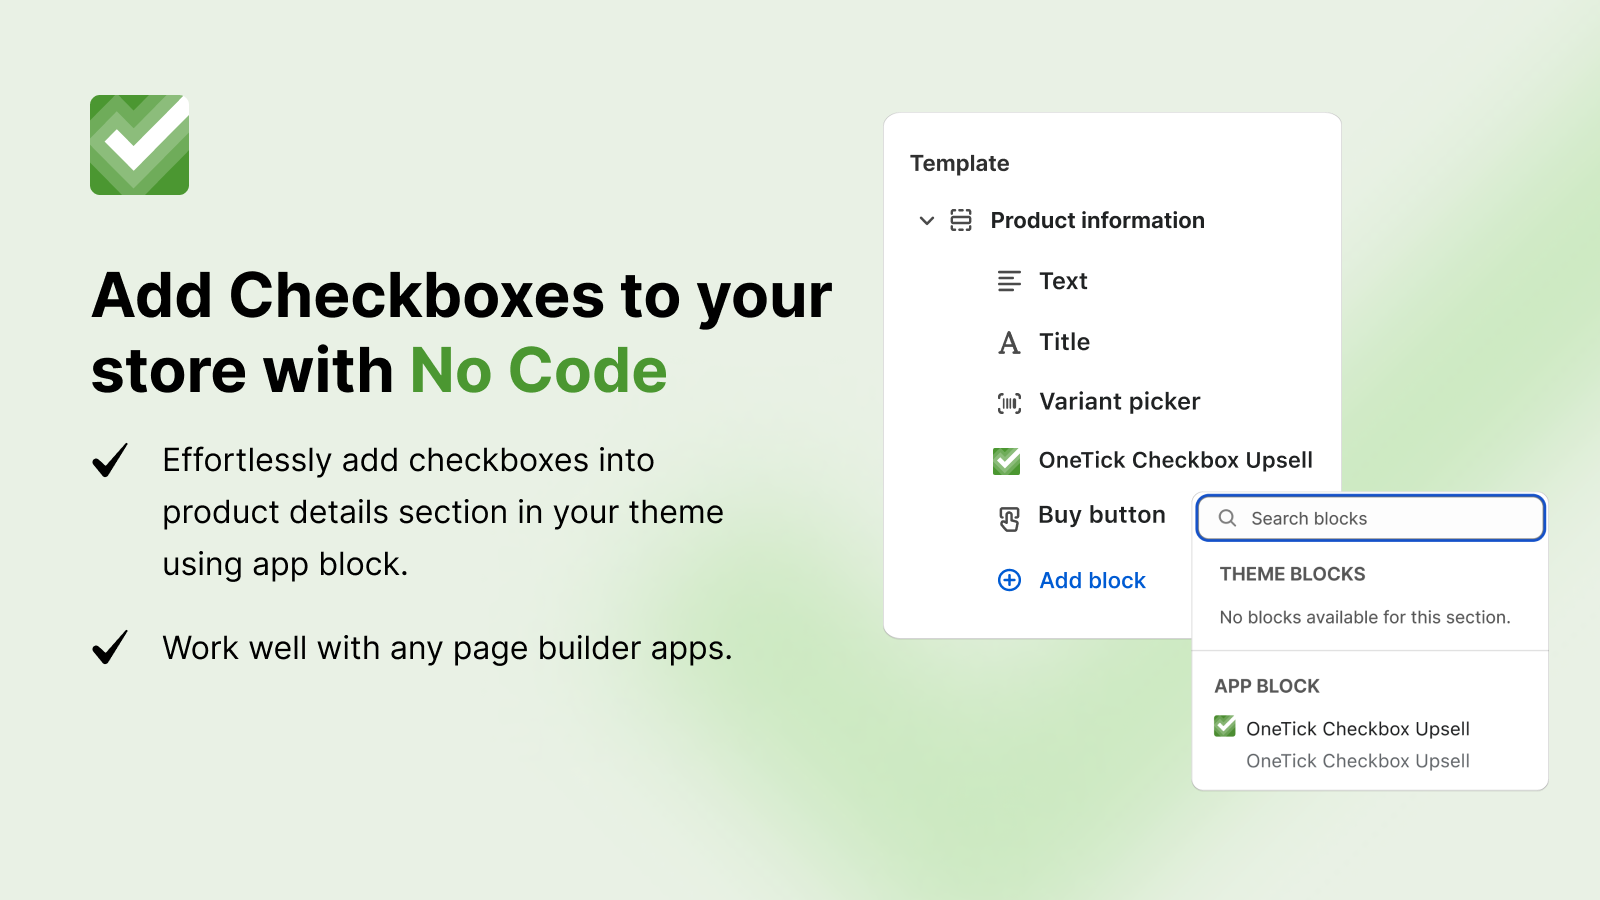
Task: Collapse the Product information section chevron
Action: (927, 221)
